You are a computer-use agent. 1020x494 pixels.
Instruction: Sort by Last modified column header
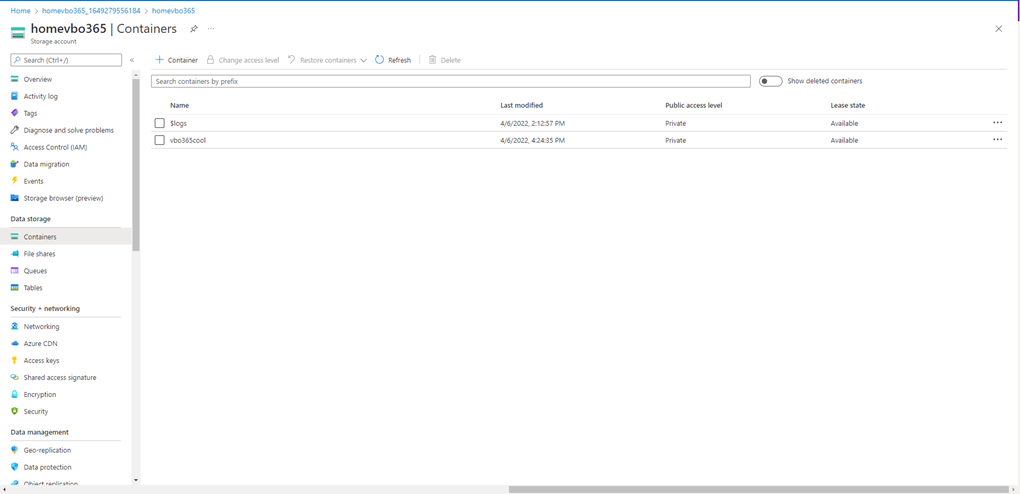(522, 105)
